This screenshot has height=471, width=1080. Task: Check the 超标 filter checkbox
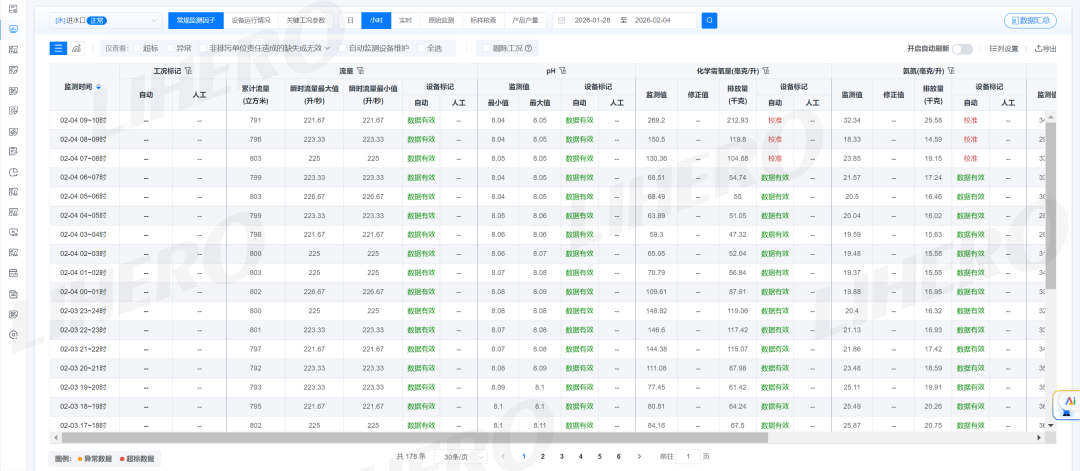(138, 48)
